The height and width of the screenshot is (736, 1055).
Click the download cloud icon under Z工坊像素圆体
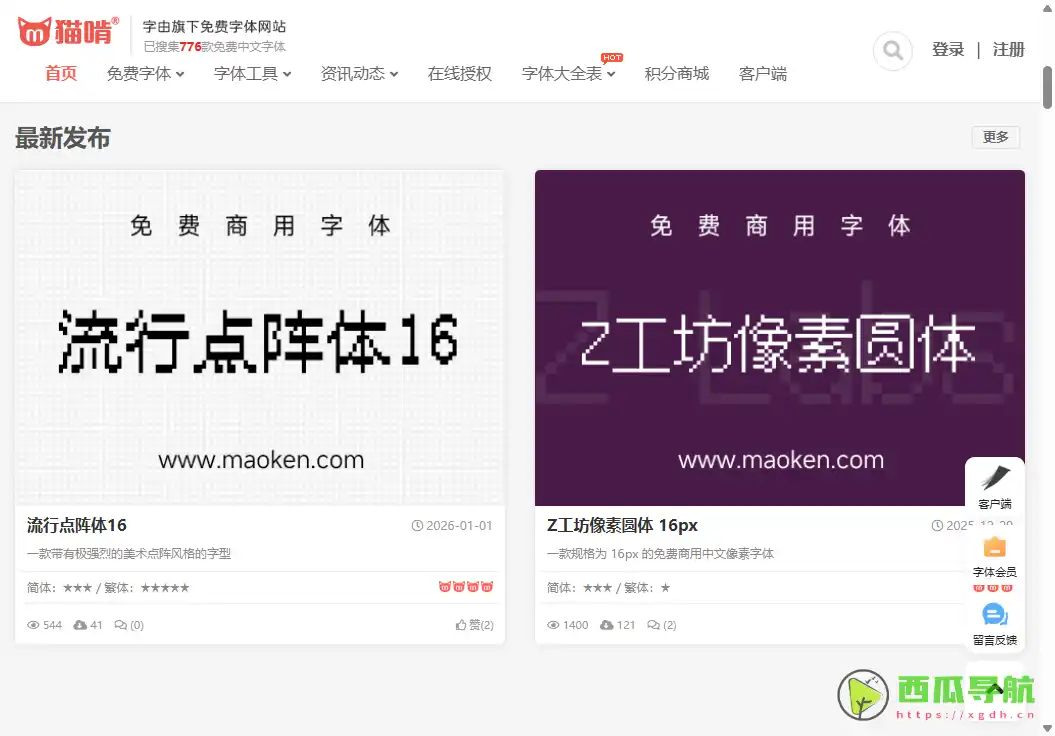[x=605, y=624]
